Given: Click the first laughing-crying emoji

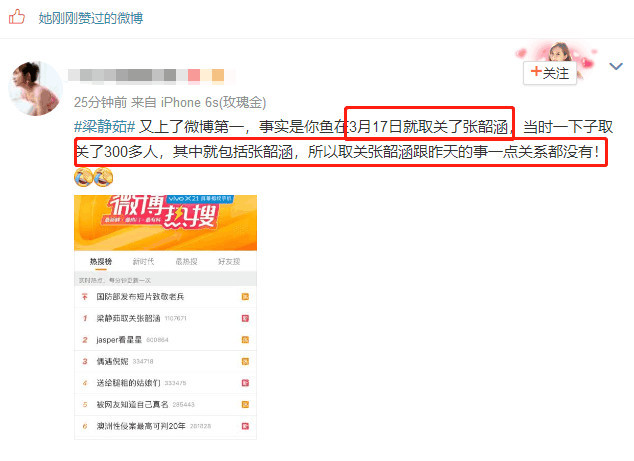Looking at the screenshot, I should (84, 177).
